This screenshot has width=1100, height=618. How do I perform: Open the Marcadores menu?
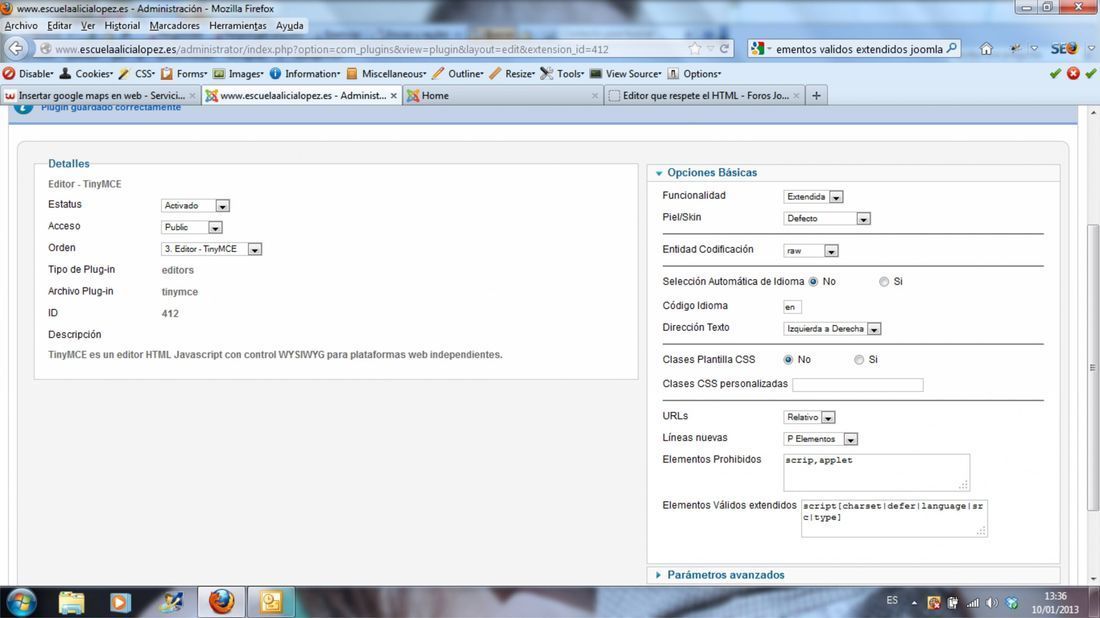(174, 26)
